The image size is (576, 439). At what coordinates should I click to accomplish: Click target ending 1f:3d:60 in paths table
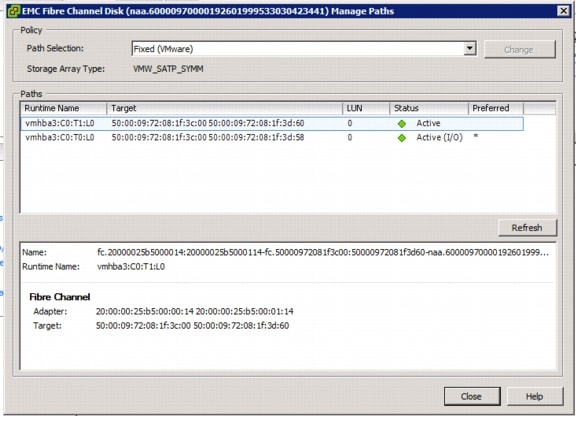tap(208, 123)
